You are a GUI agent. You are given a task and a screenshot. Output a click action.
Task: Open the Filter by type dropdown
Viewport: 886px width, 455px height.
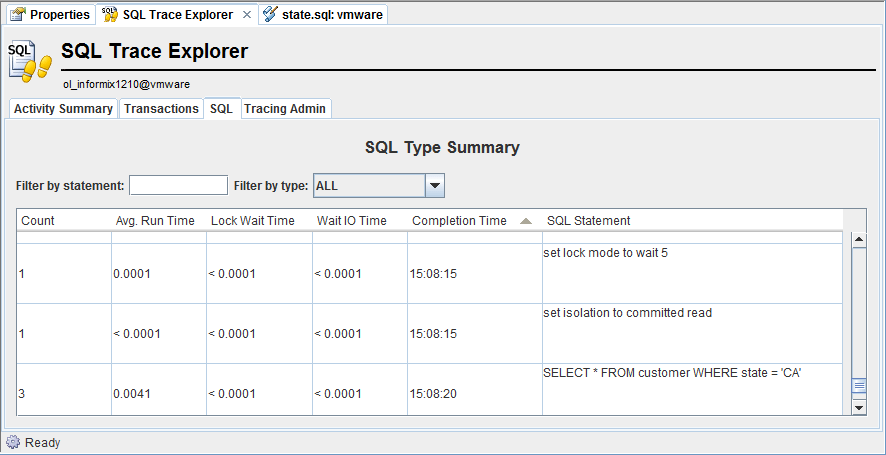coord(434,185)
